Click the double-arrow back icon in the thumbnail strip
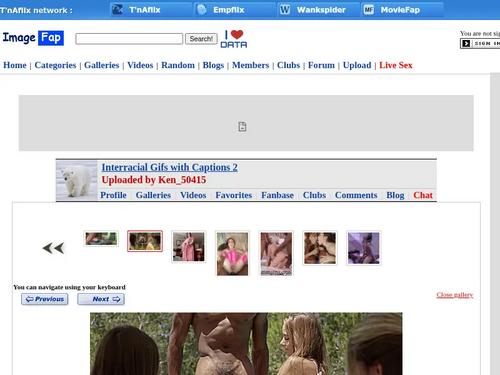 tap(53, 248)
